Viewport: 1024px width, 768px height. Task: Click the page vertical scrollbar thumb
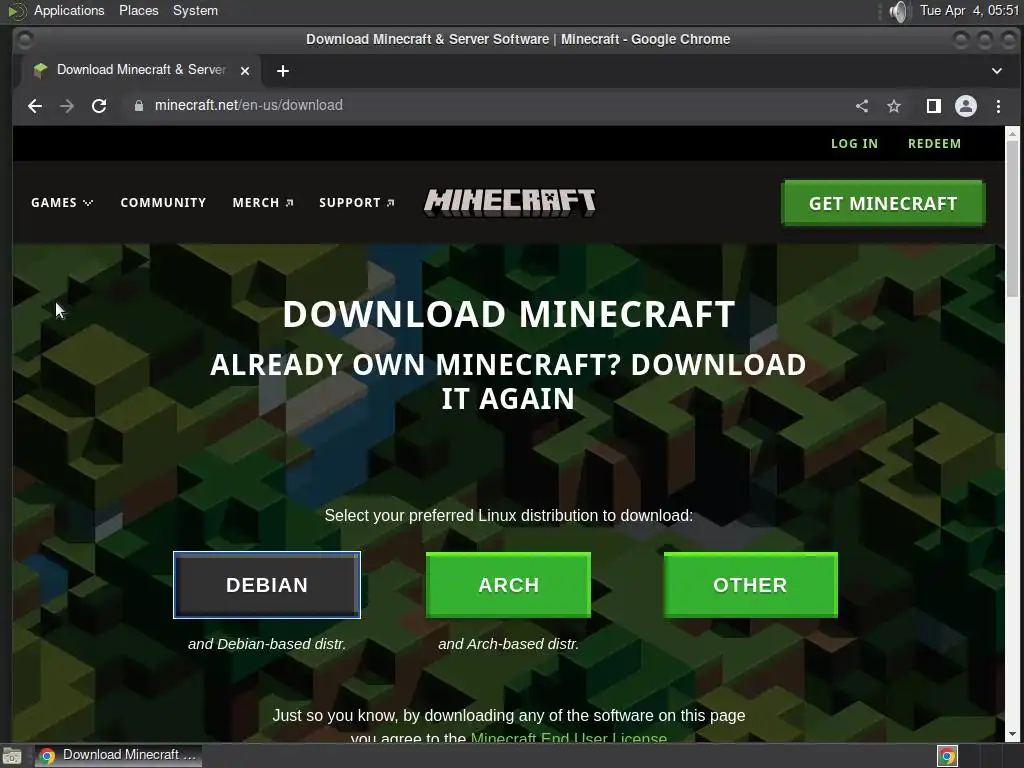point(1012,219)
